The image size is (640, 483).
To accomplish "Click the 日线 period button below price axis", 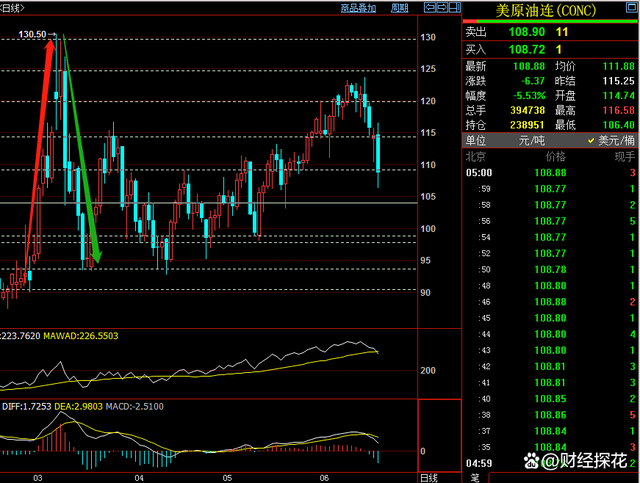I will point(429,478).
